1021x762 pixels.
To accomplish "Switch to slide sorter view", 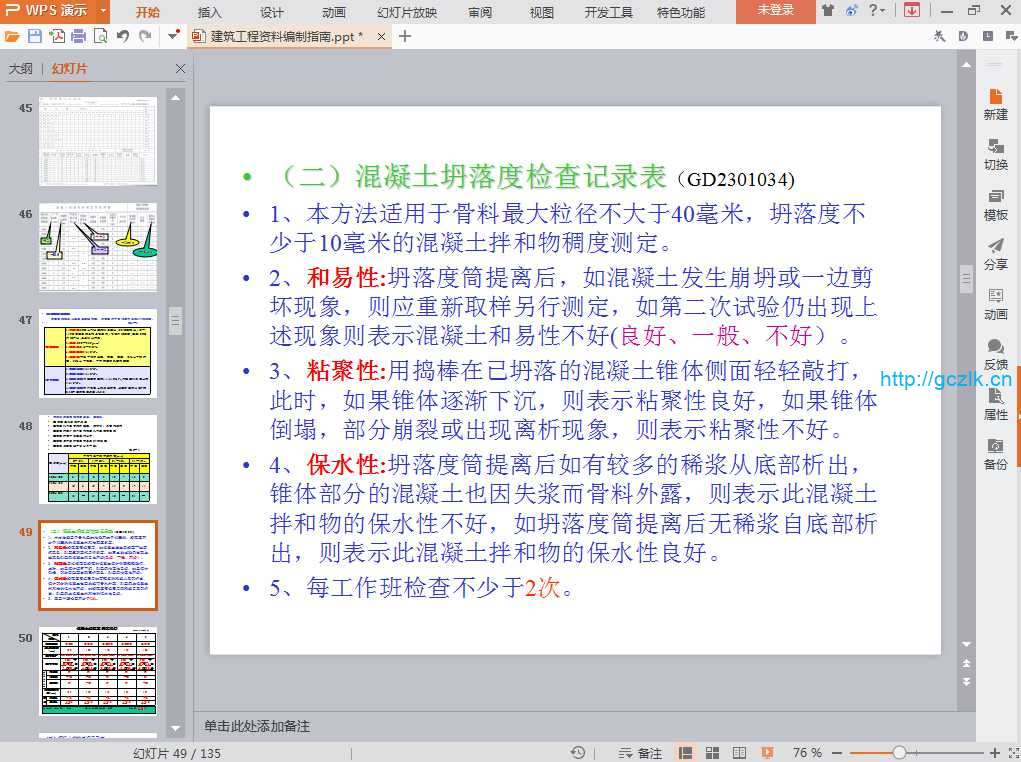I will point(713,752).
